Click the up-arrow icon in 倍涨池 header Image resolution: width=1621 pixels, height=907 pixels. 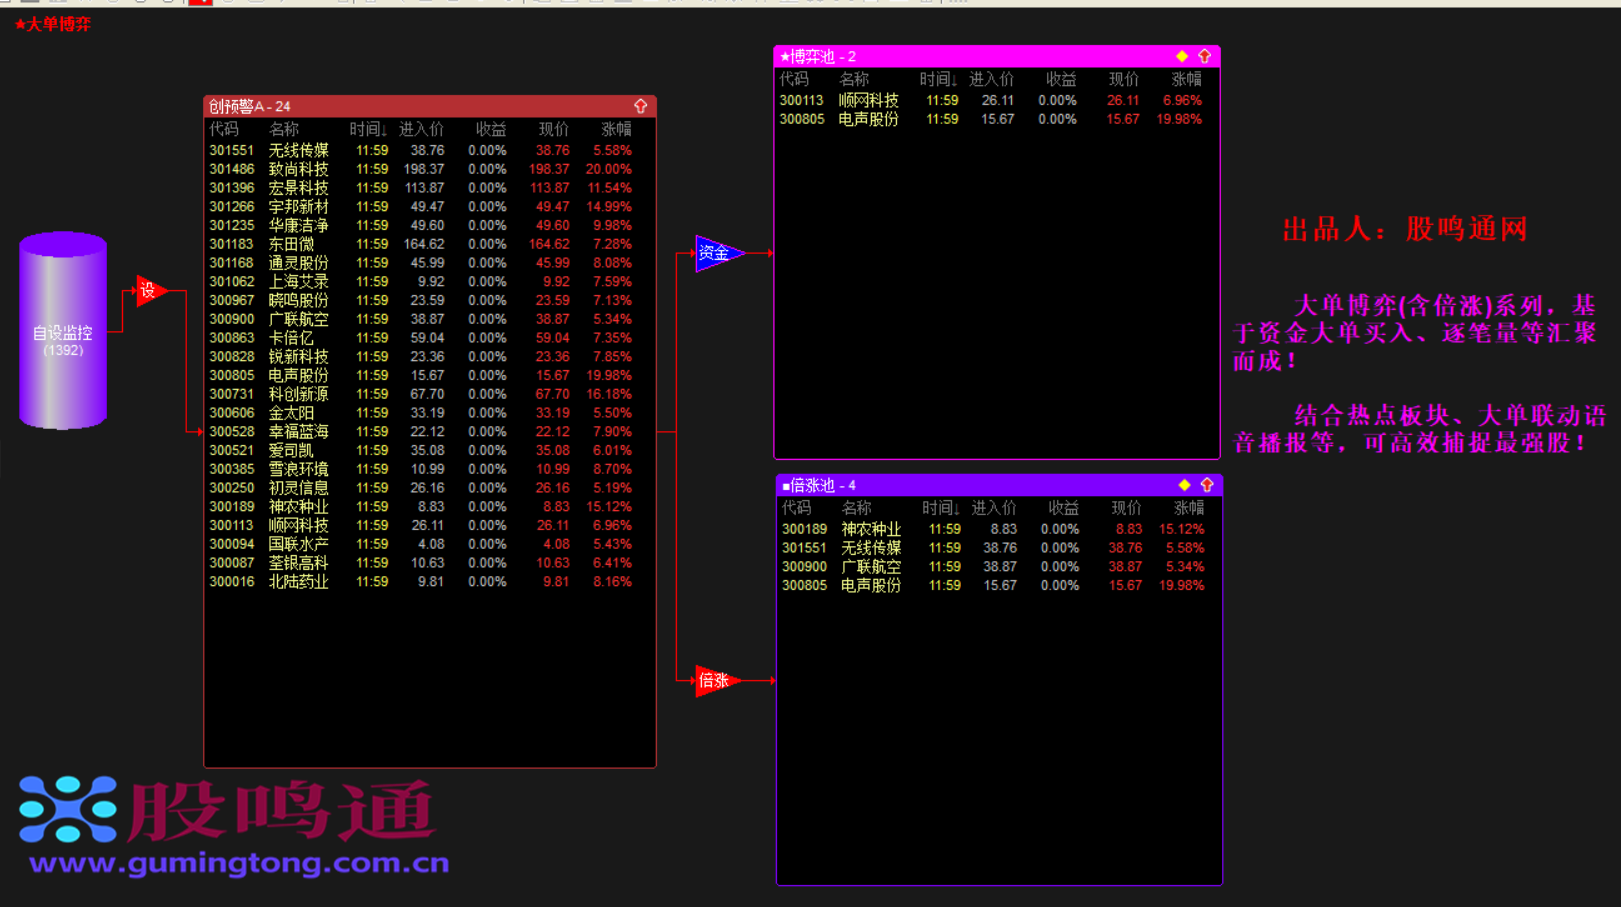coord(1207,485)
